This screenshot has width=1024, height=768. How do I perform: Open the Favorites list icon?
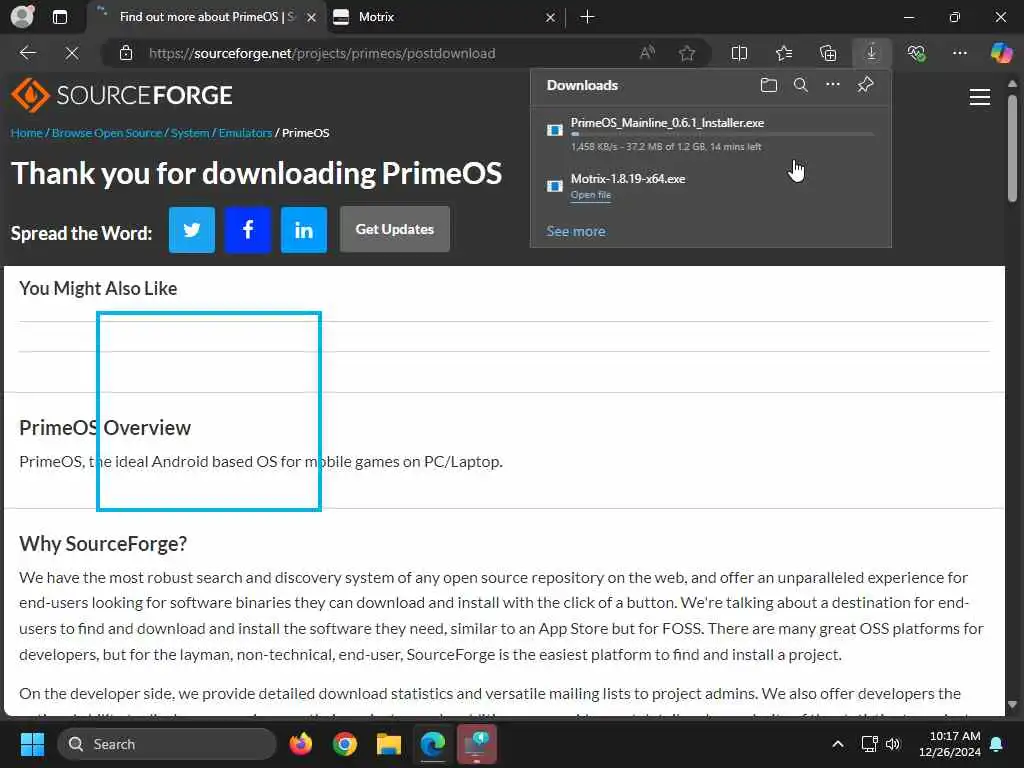(x=784, y=53)
